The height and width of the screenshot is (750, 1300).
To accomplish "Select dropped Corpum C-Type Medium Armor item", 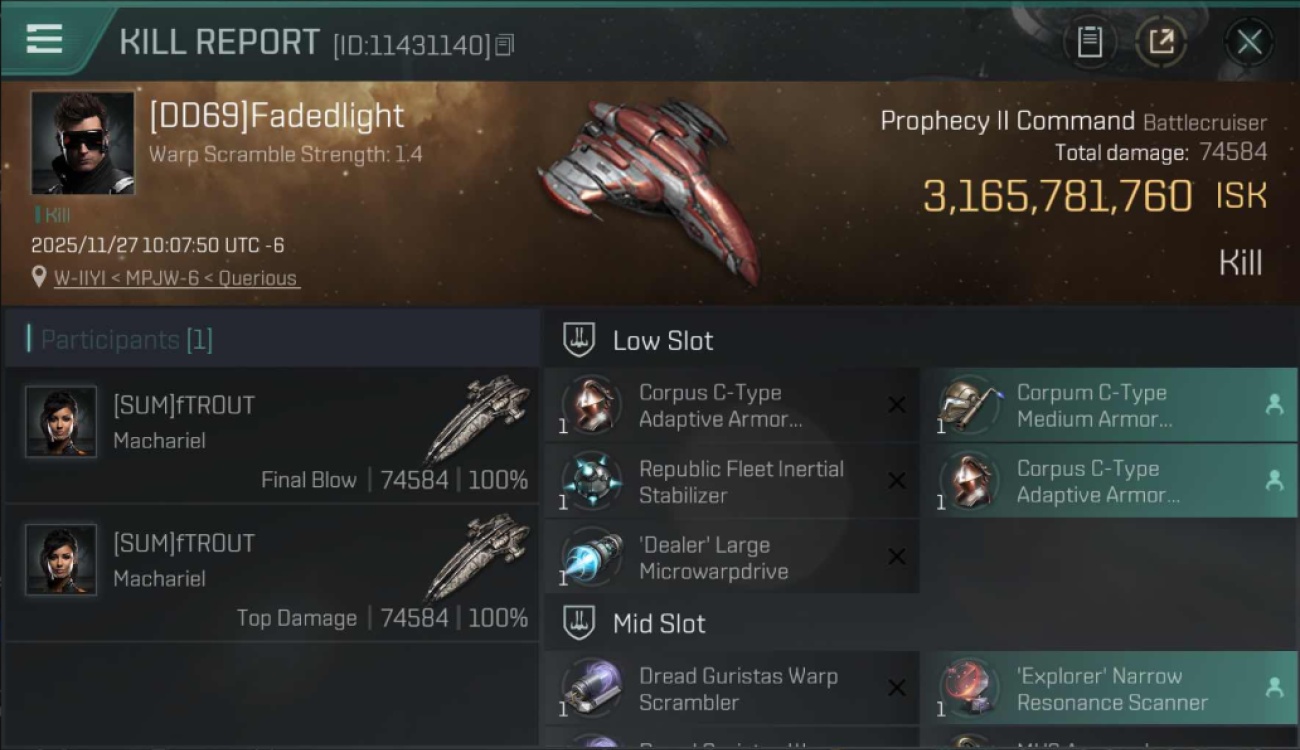I will point(1109,406).
